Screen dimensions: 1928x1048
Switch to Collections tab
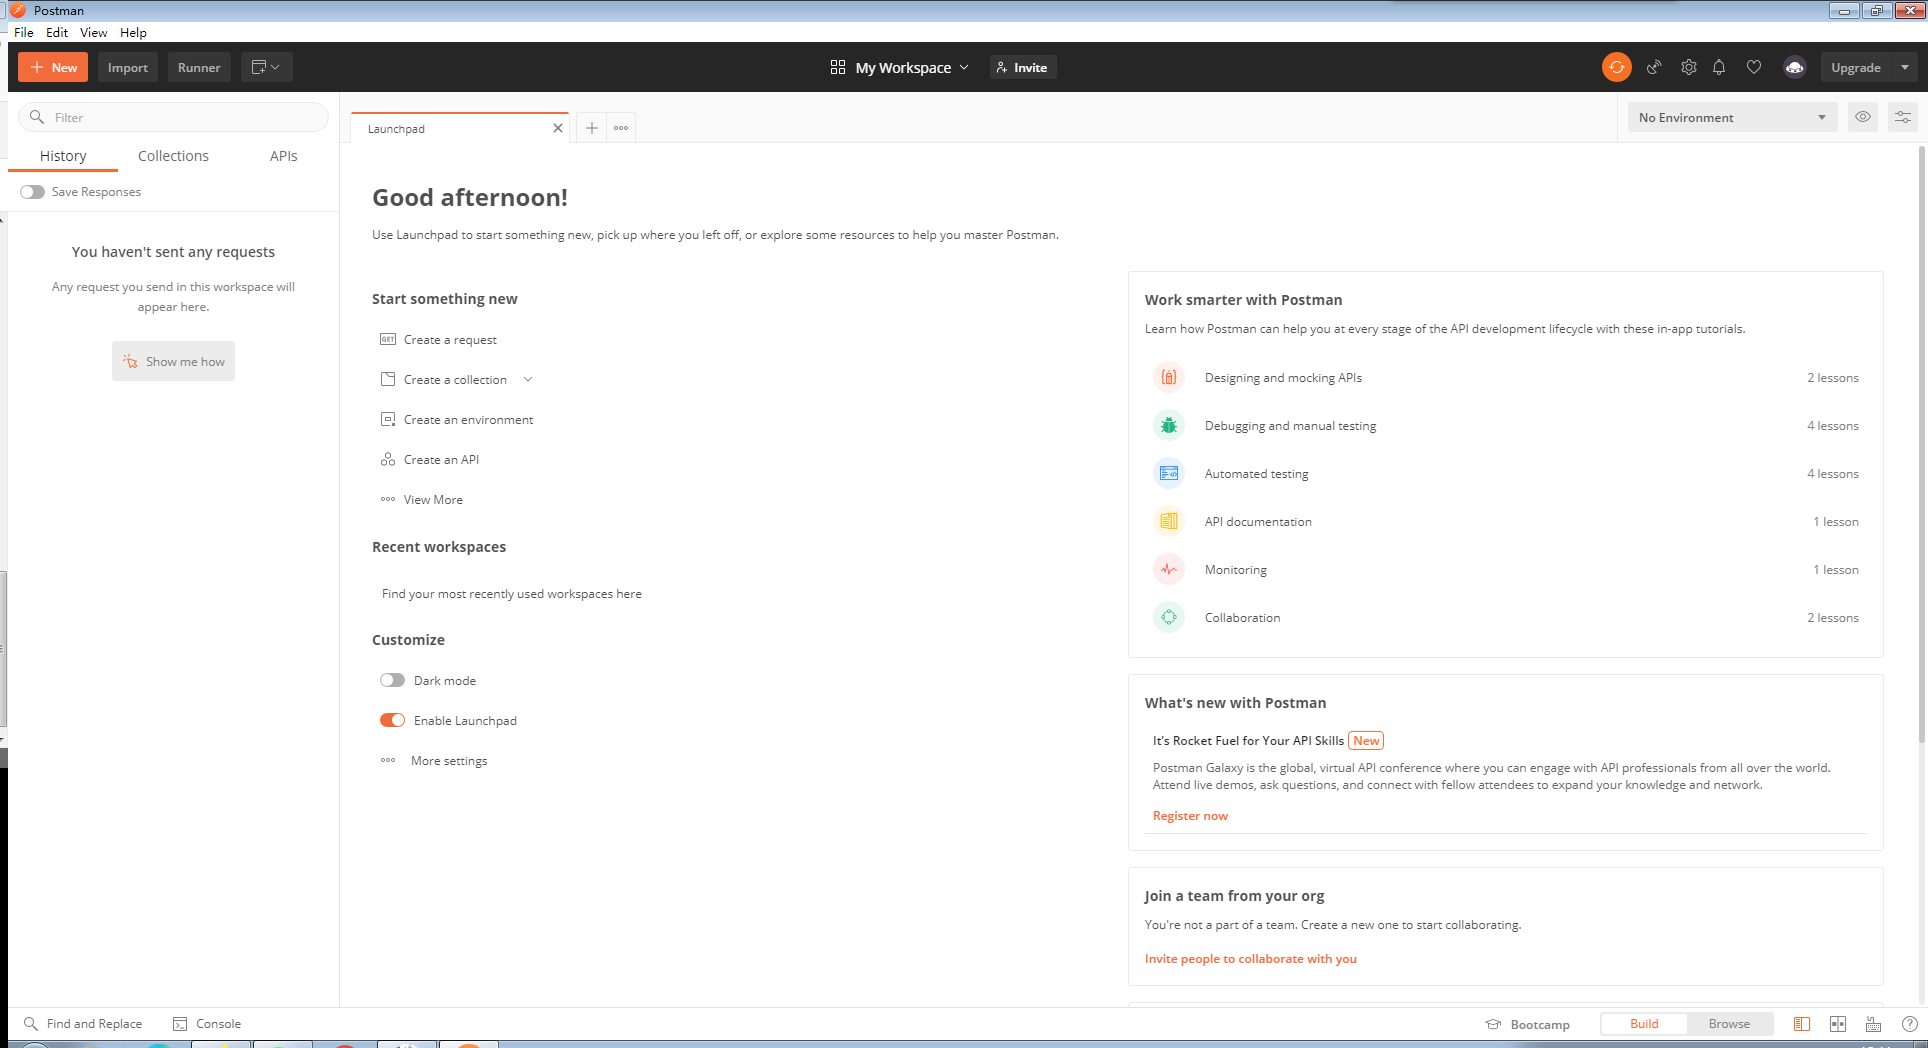pyautogui.click(x=173, y=156)
